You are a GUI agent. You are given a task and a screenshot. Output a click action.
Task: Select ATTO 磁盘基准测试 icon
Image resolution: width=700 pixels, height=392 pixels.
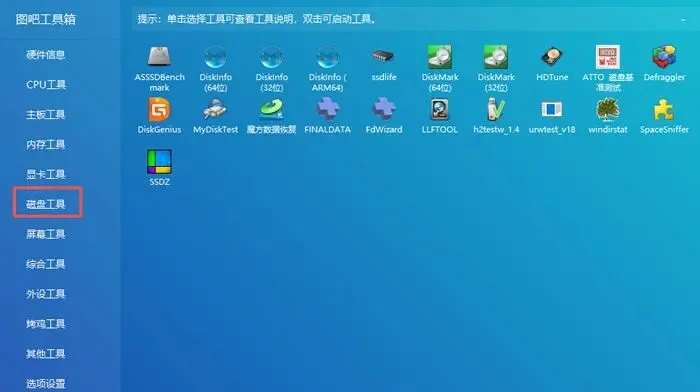point(608,57)
